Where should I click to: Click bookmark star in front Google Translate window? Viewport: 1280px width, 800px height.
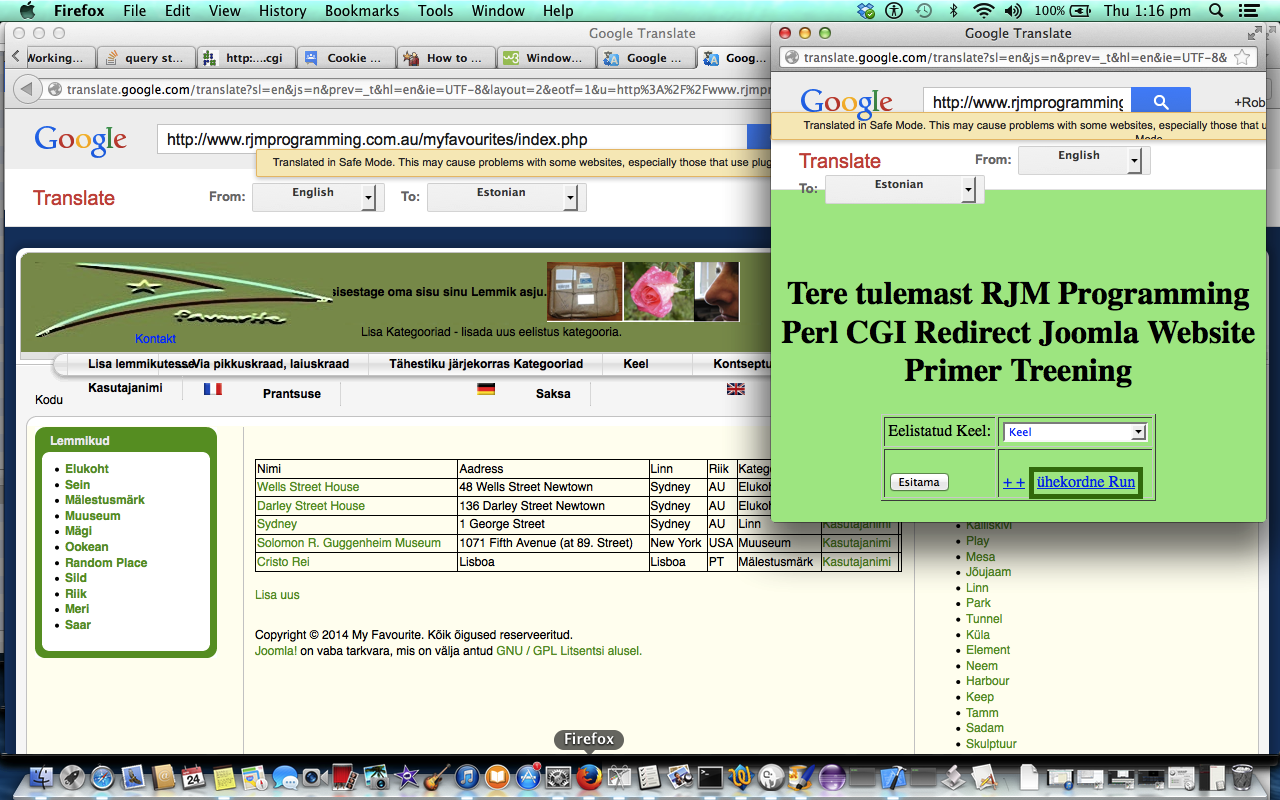point(1243,57)
